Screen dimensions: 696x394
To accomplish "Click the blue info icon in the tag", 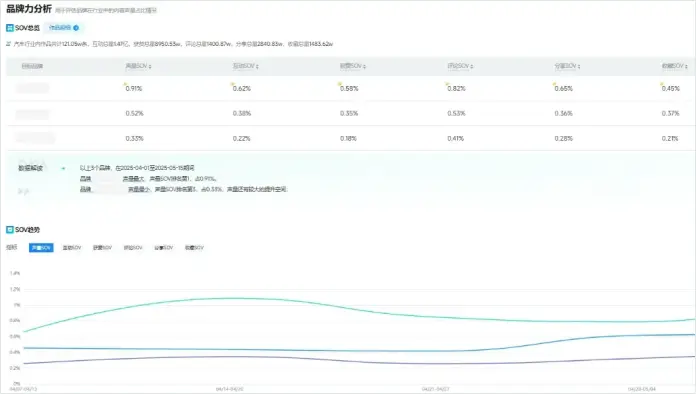I will point(76,28).
